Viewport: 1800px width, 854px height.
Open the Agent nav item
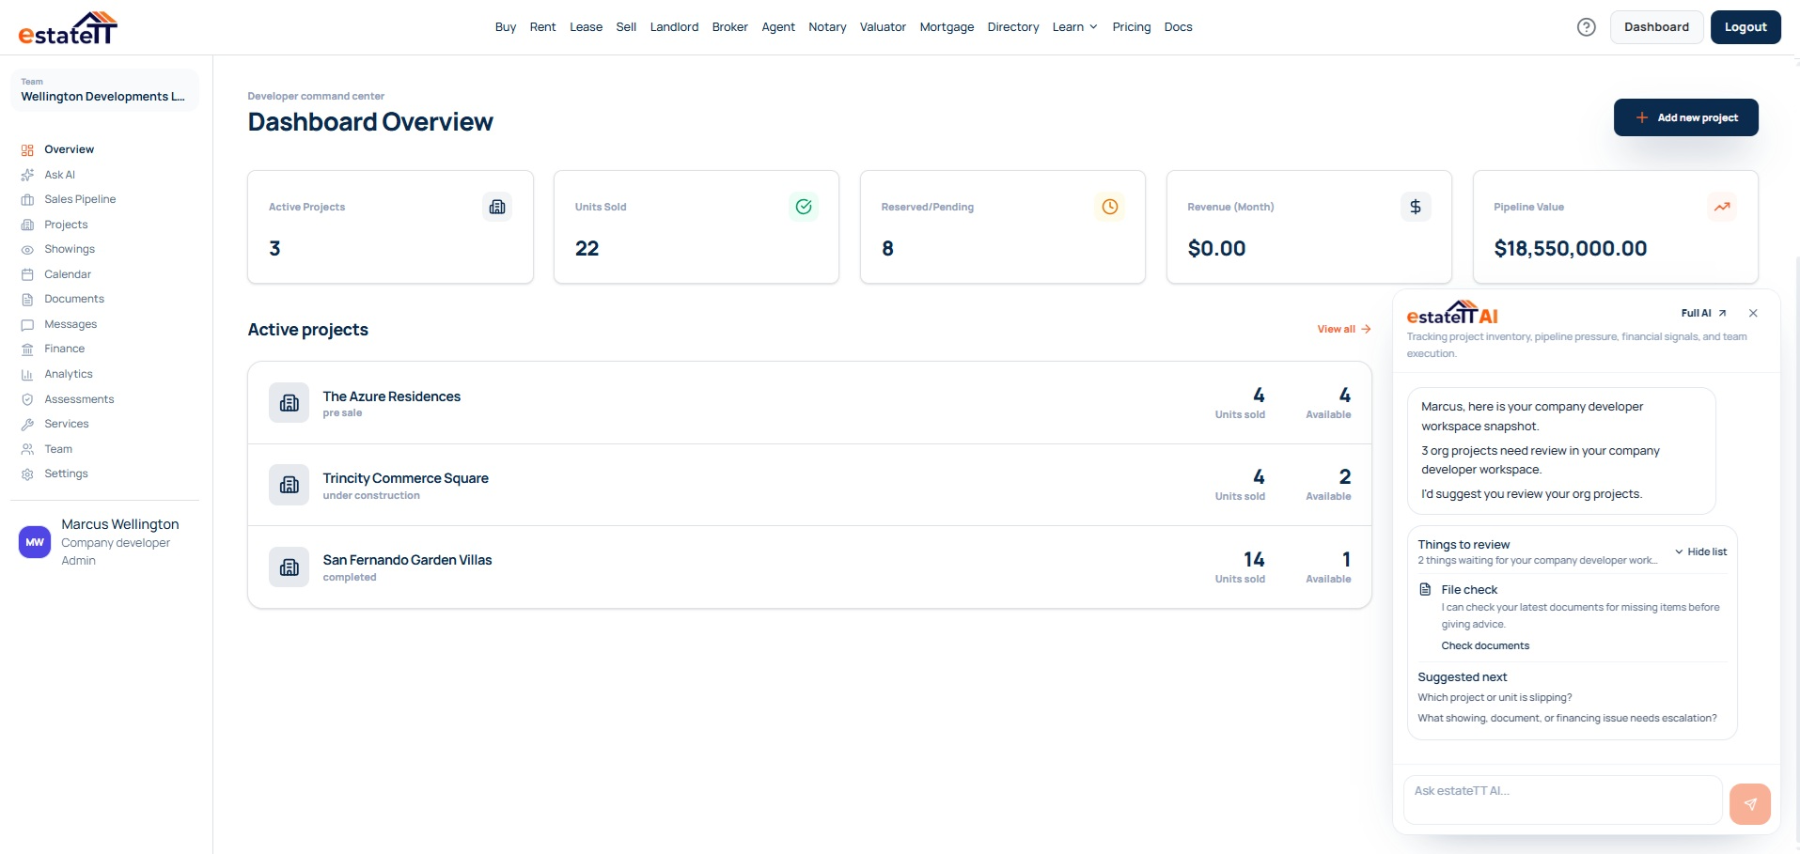pos(778,27)
